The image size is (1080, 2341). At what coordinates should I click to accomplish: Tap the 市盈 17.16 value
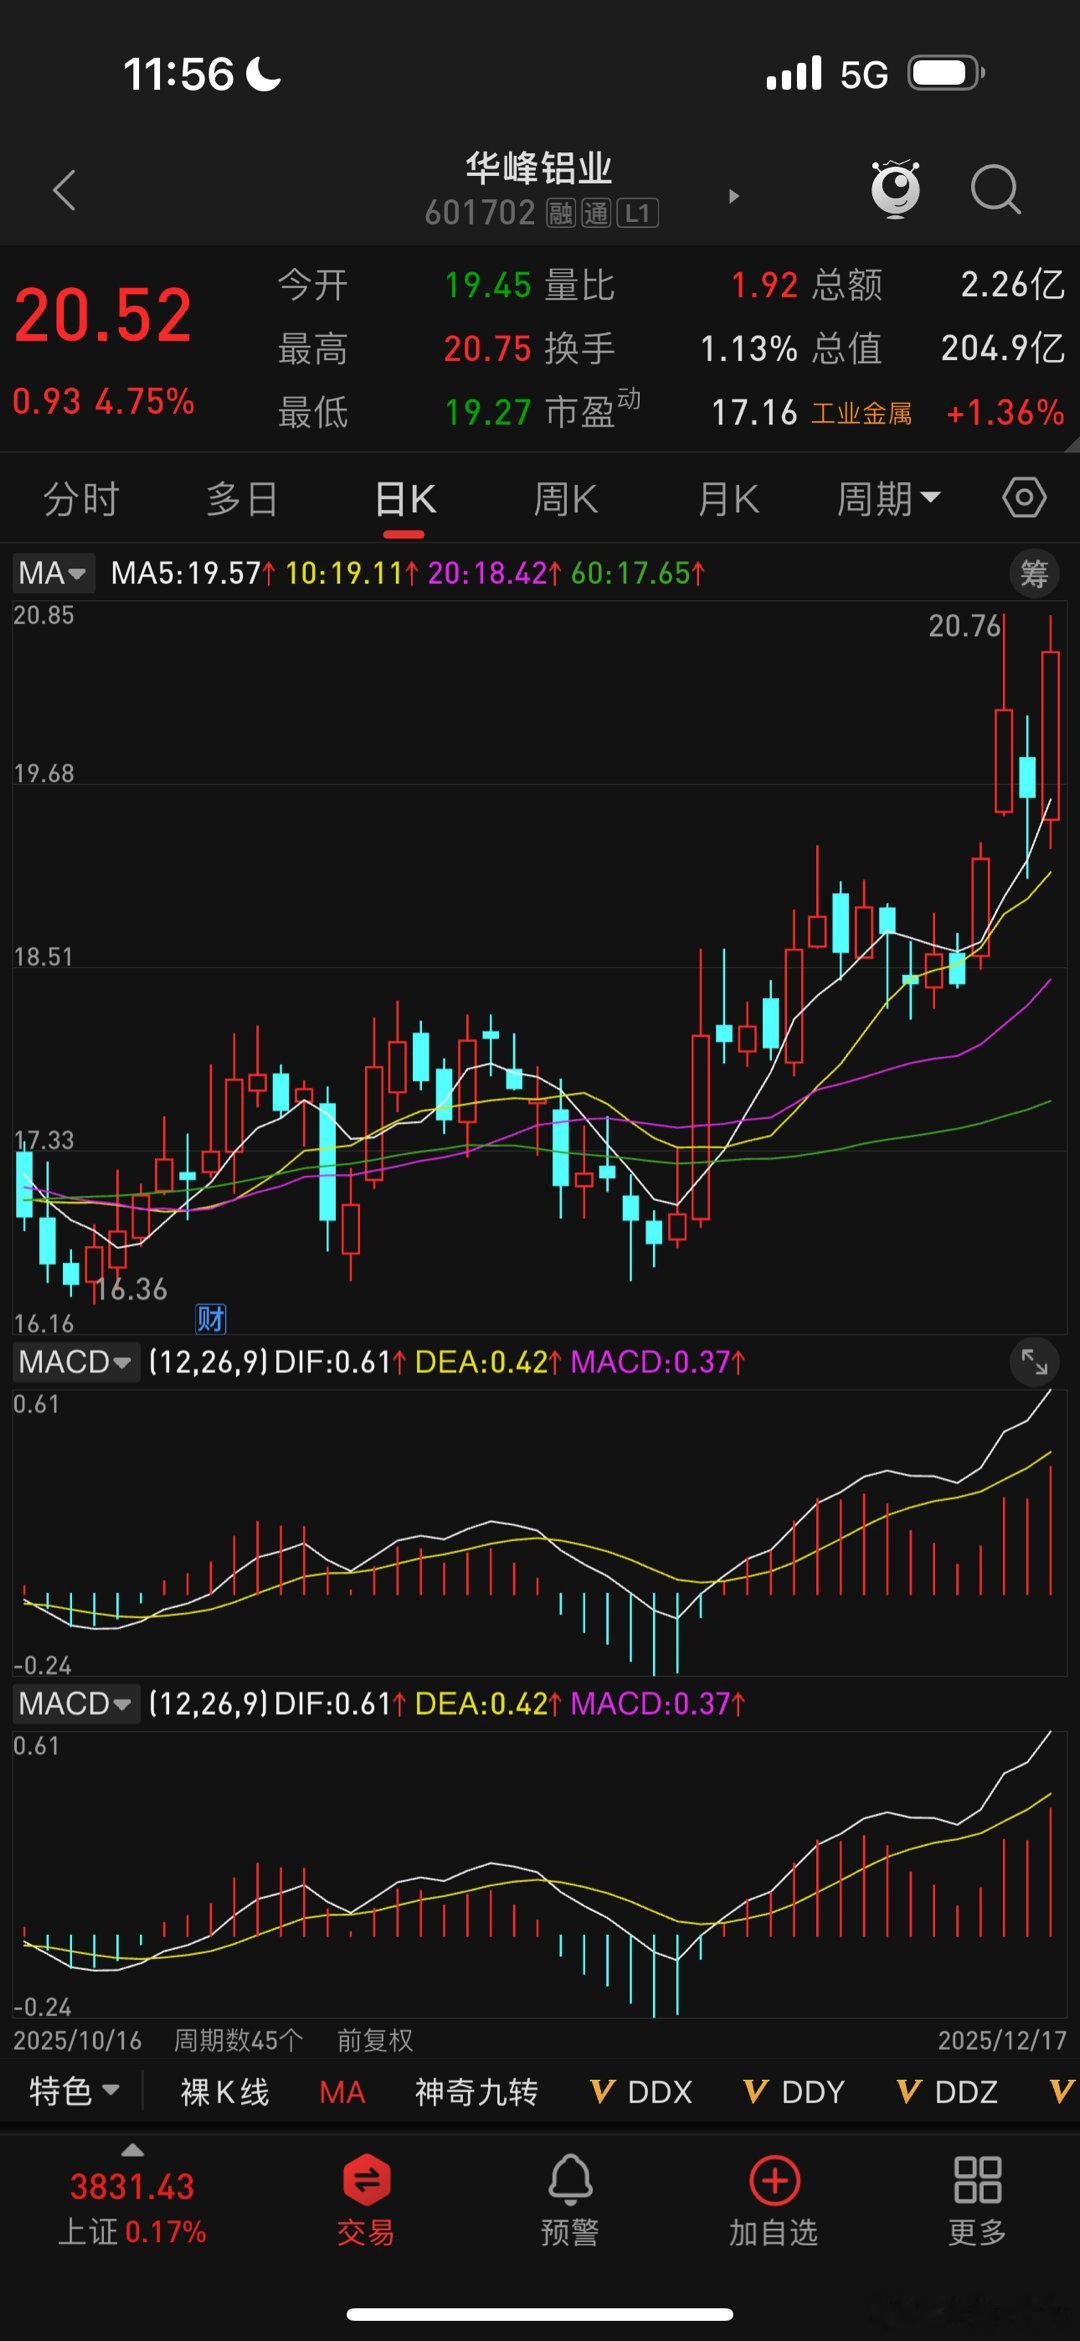coord(755,412)
